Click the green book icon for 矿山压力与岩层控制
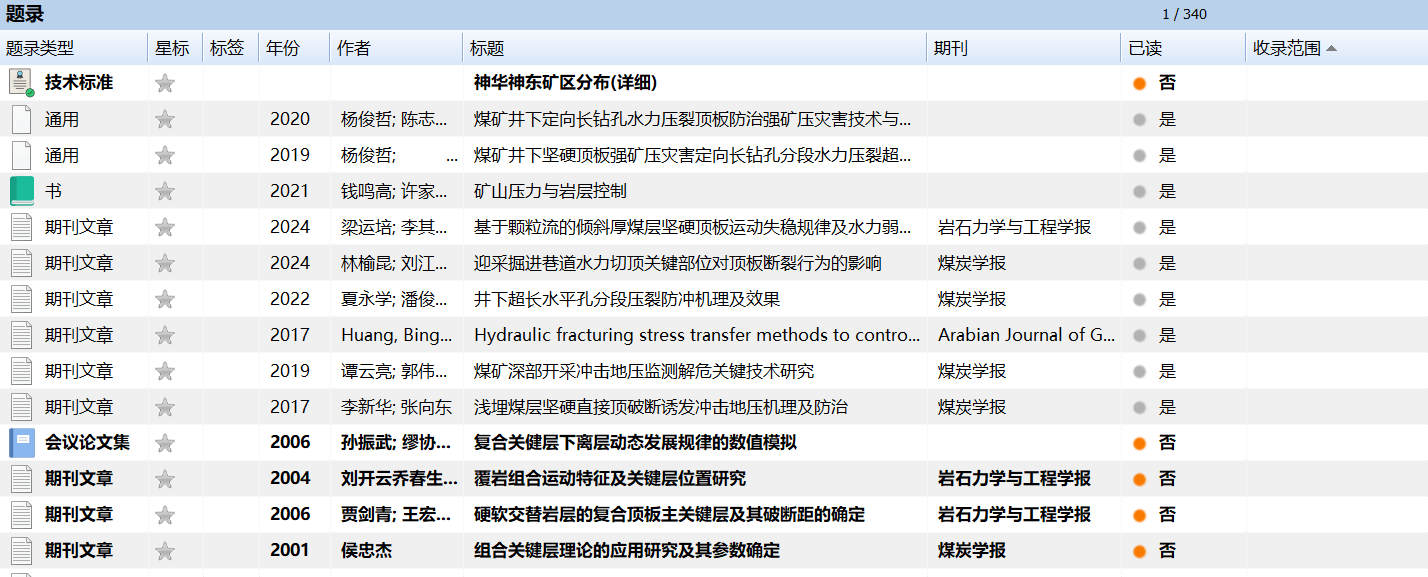This screenshot has height=577, width=1428. click(21, 191)
